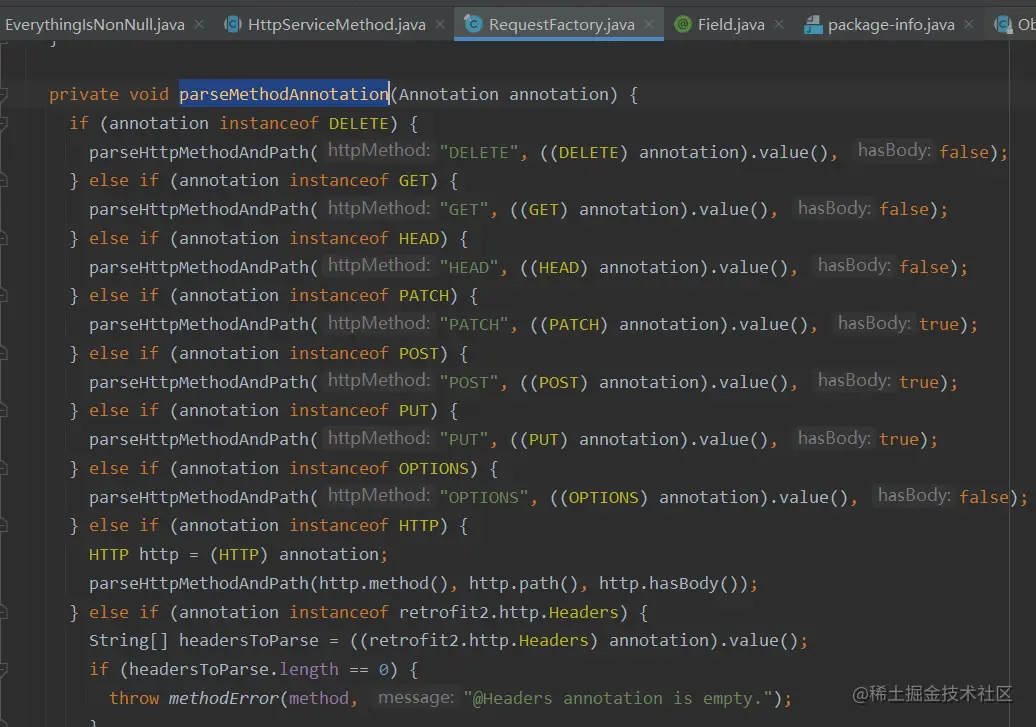
Task: Click the "@Headers annotation is empty." string
Action: [618, 699]
